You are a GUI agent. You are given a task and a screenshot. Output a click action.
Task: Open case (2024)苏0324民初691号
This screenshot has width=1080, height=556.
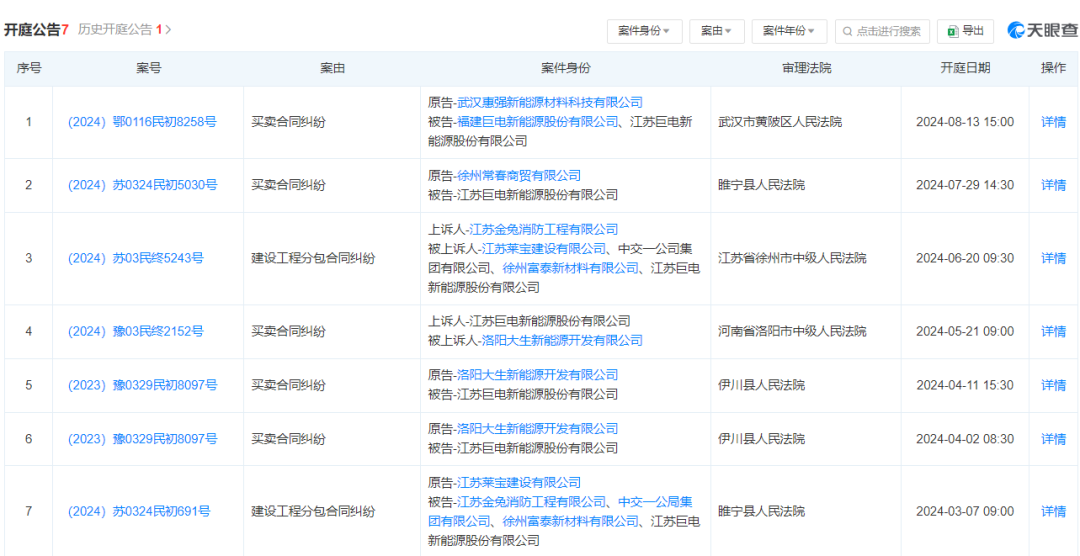(139, 511)
